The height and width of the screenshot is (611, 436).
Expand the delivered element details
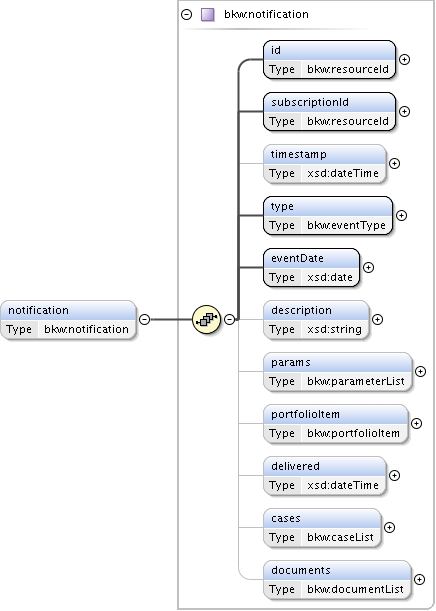point(395,475)
